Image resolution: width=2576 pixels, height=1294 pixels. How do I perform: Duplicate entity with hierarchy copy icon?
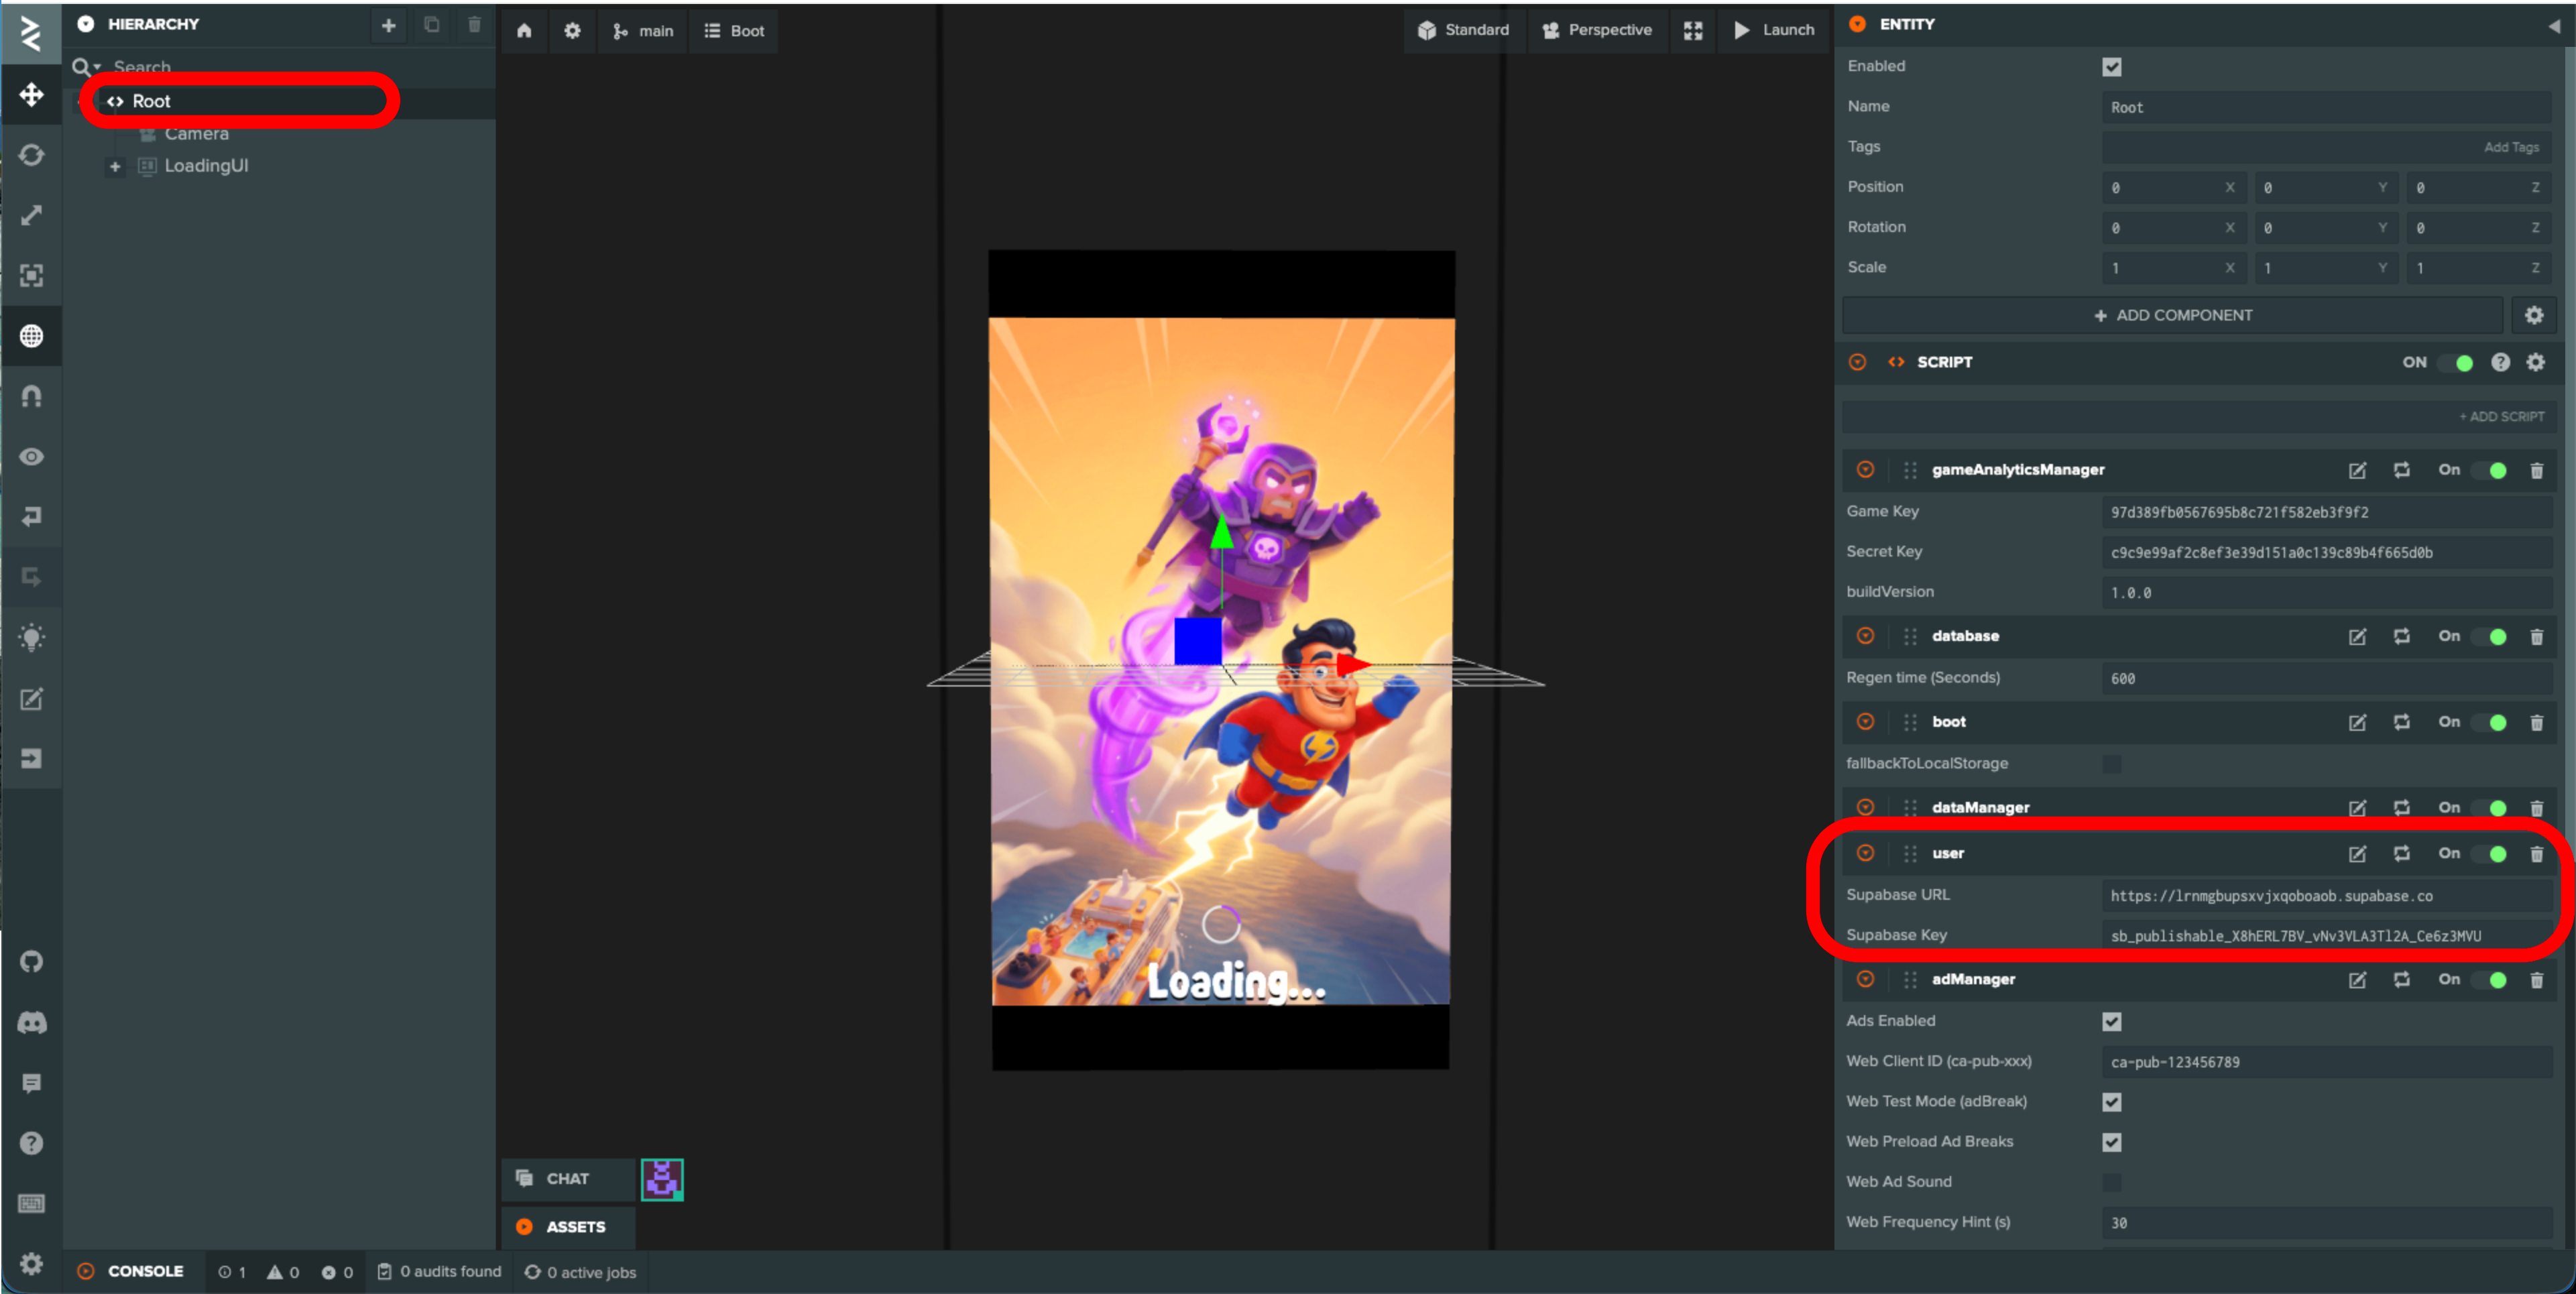click(x=431, y=25)
